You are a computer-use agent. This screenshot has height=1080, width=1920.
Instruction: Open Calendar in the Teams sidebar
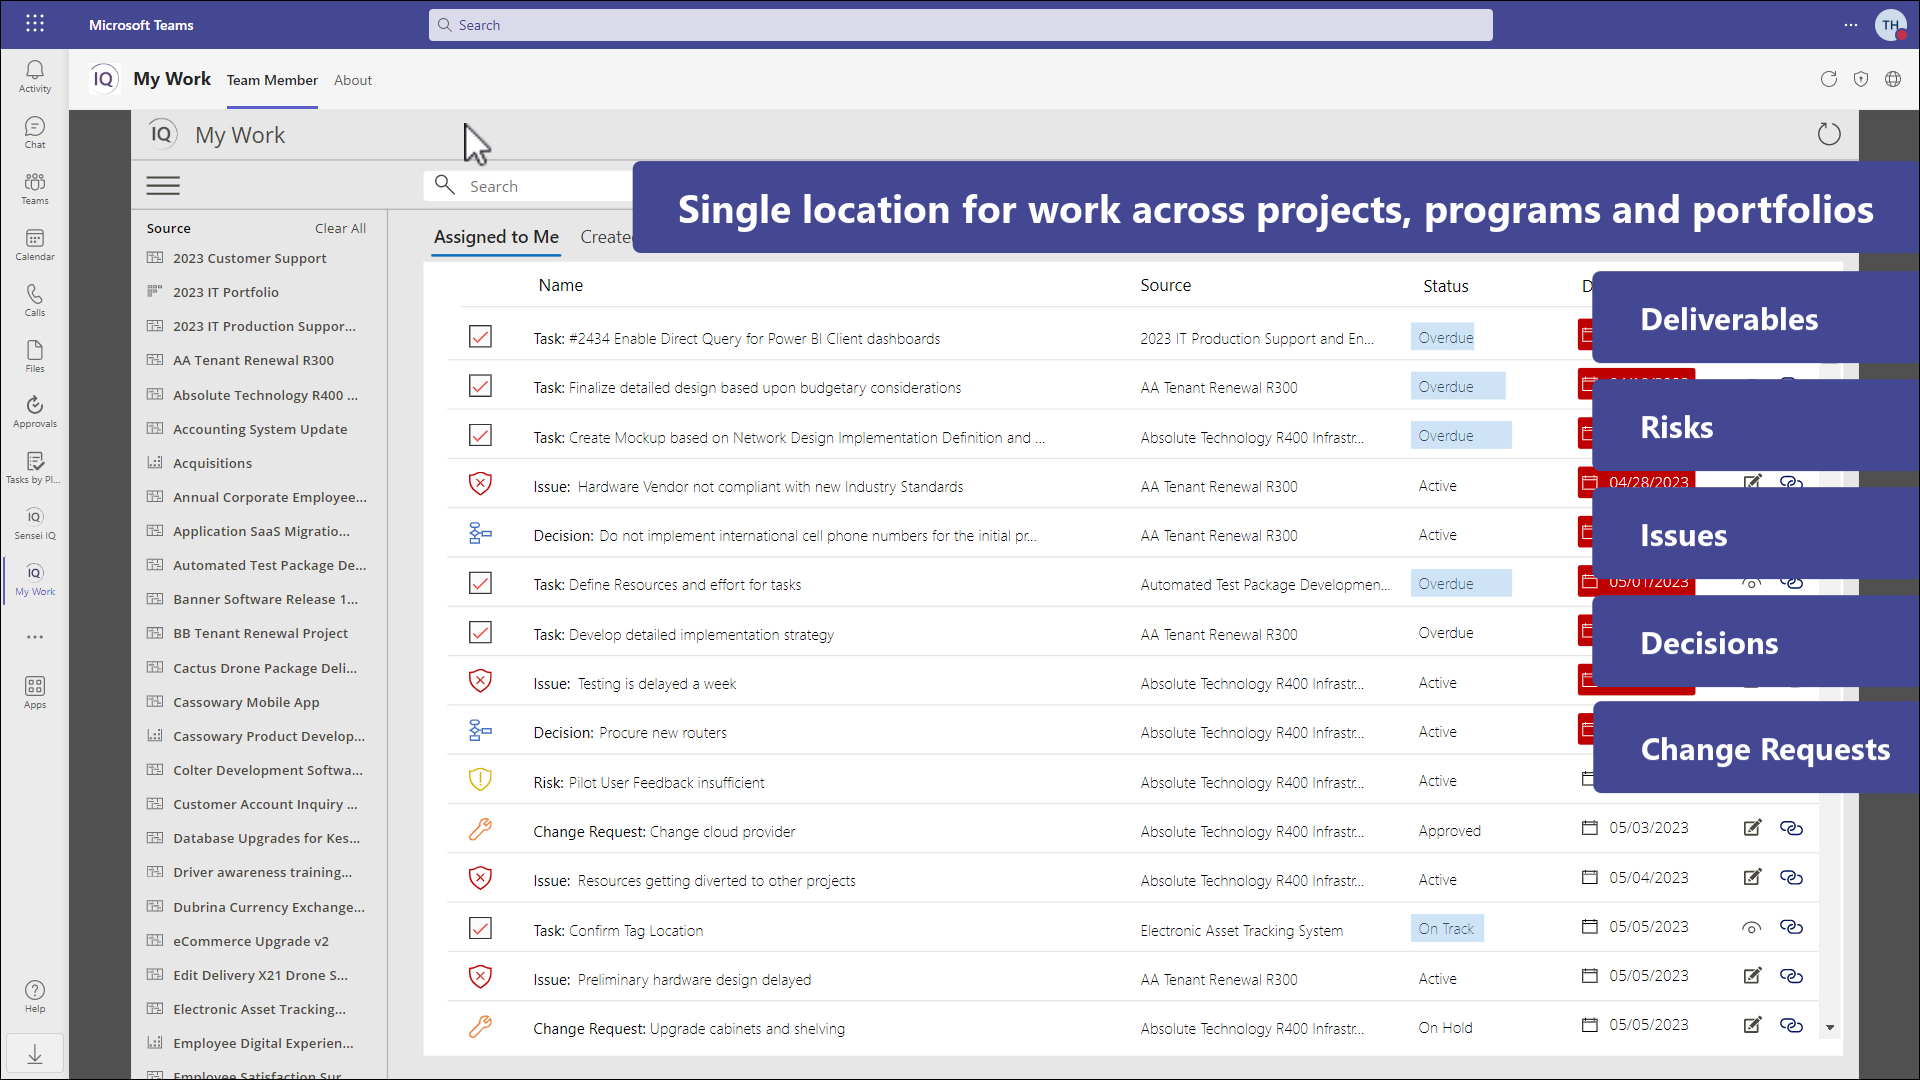pos(35,244)
